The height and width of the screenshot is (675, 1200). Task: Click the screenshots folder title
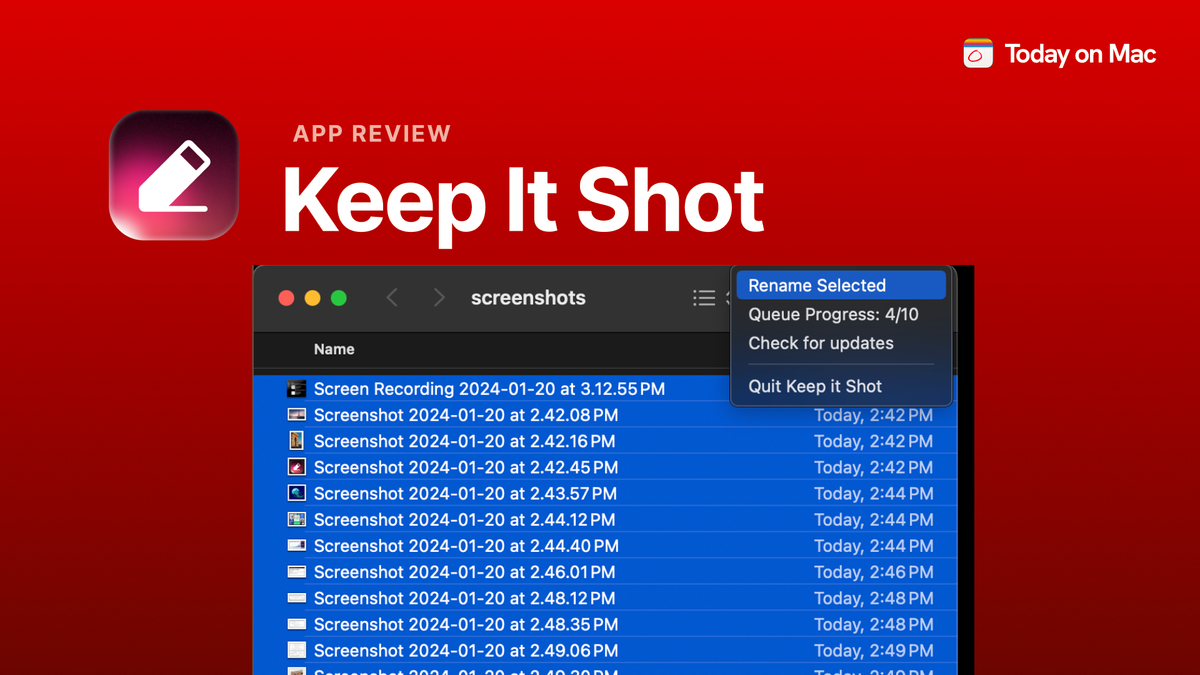(528, 298)
